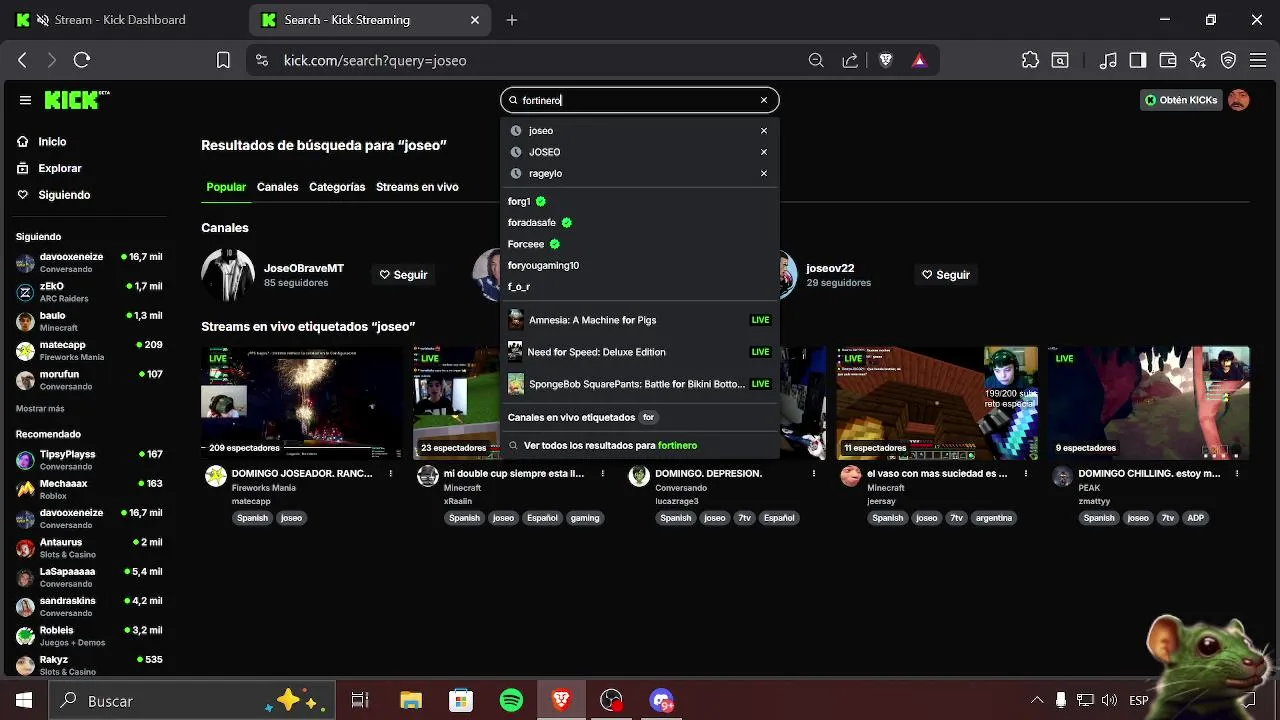Open TipsyPlayss recommended channel
Viewport: 1280px width, 720px height.
click(x=89, y=460)
